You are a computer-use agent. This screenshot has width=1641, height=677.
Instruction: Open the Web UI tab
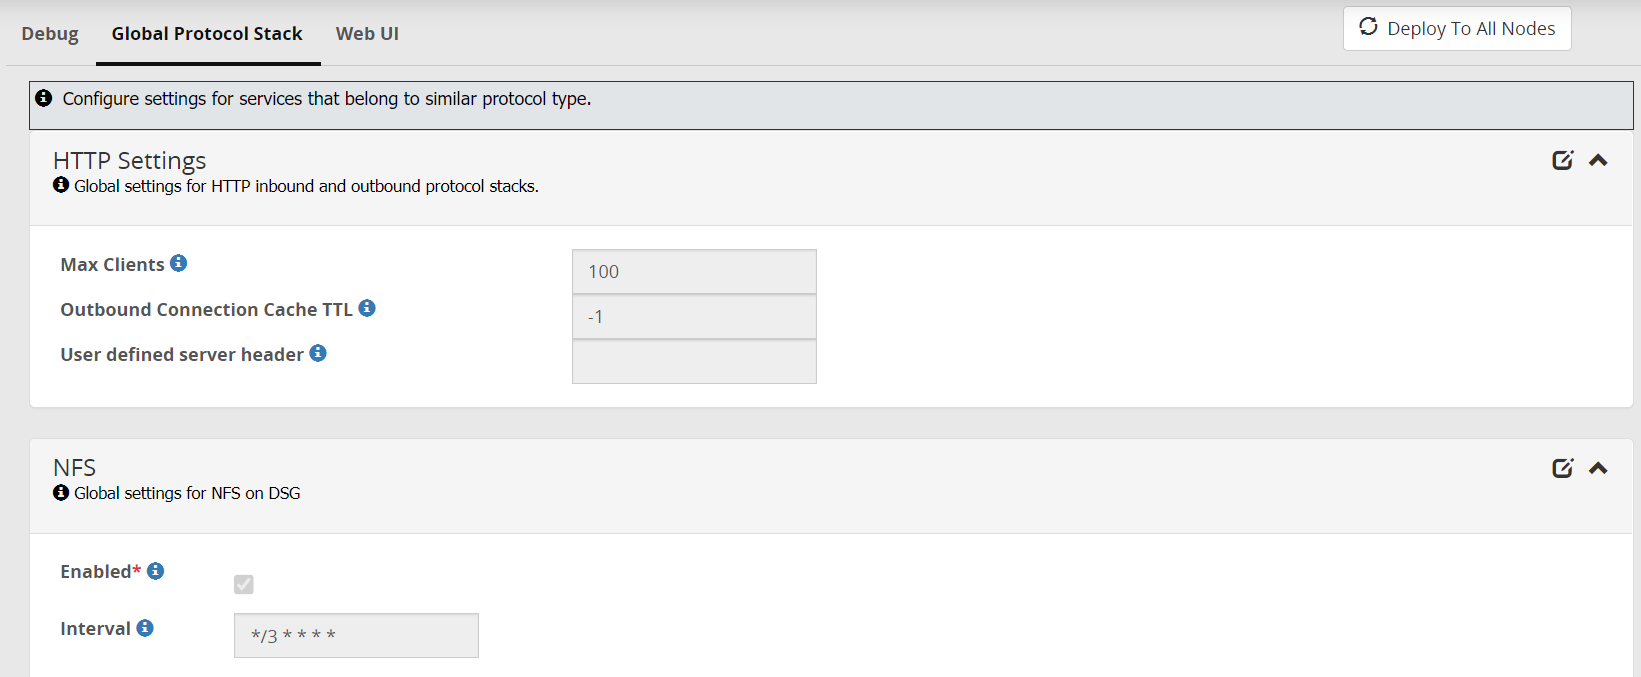click(x=367, y=34)
